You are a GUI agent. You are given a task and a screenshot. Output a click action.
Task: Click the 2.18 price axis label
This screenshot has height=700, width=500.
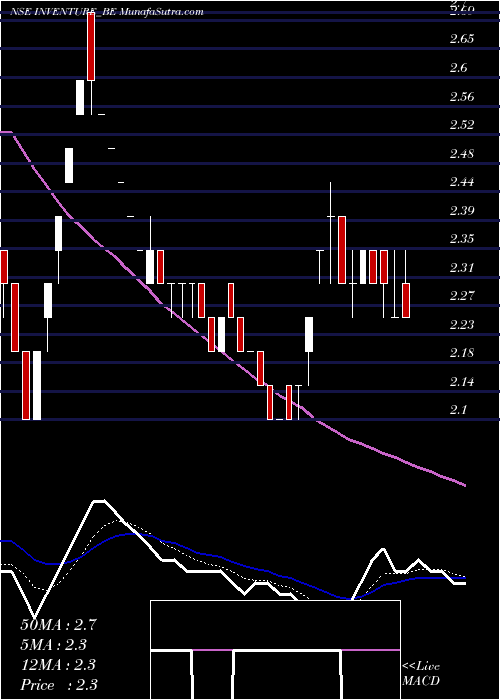pos(462,353)
